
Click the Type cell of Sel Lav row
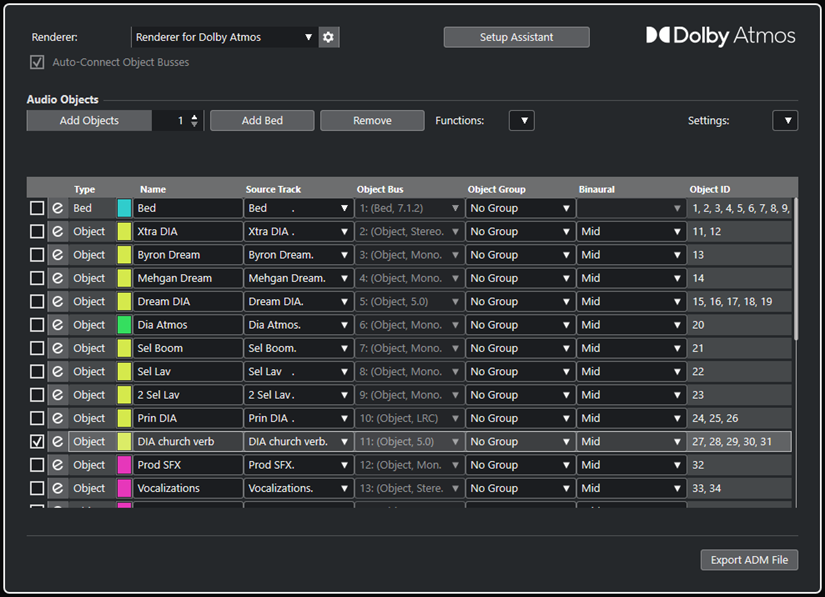(92, 371)
